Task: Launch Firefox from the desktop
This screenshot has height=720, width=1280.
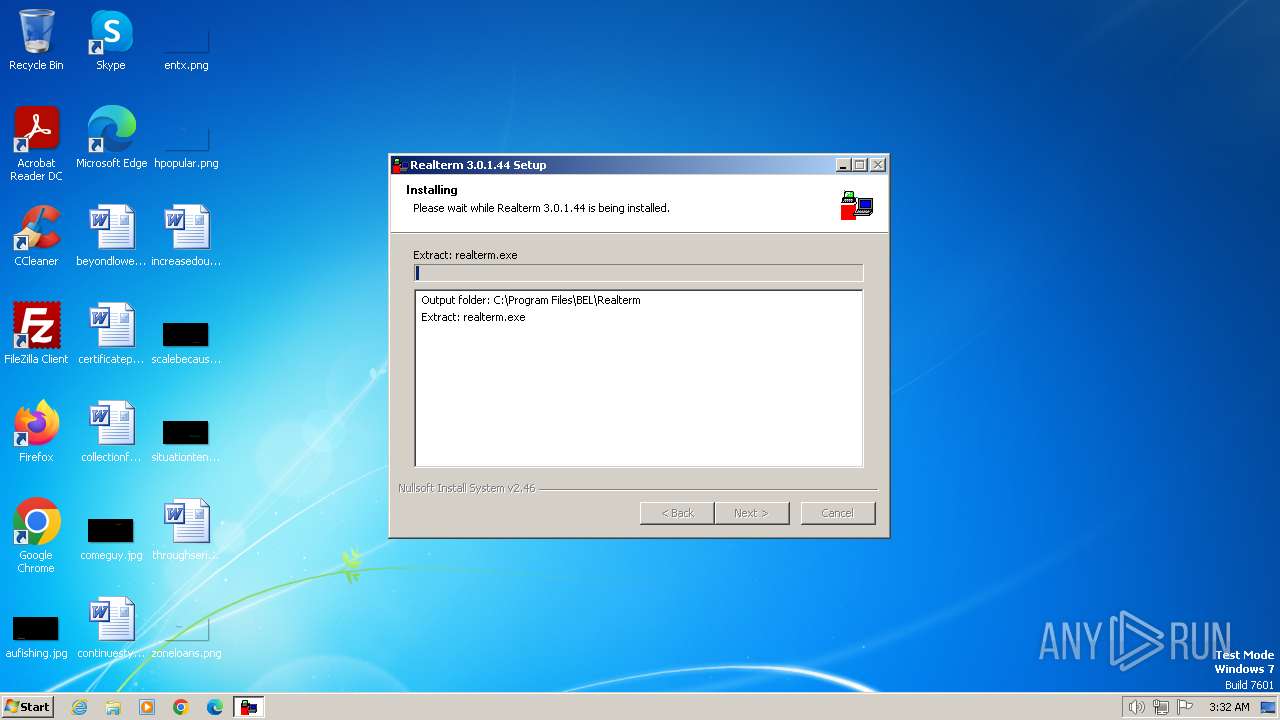Action: (x=36, y=432)
